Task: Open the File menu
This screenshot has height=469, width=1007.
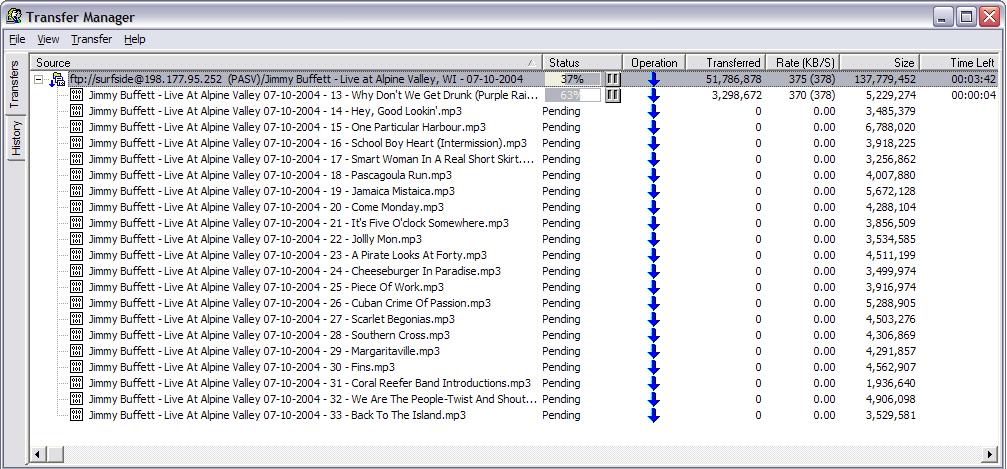Action: point(17,39)
